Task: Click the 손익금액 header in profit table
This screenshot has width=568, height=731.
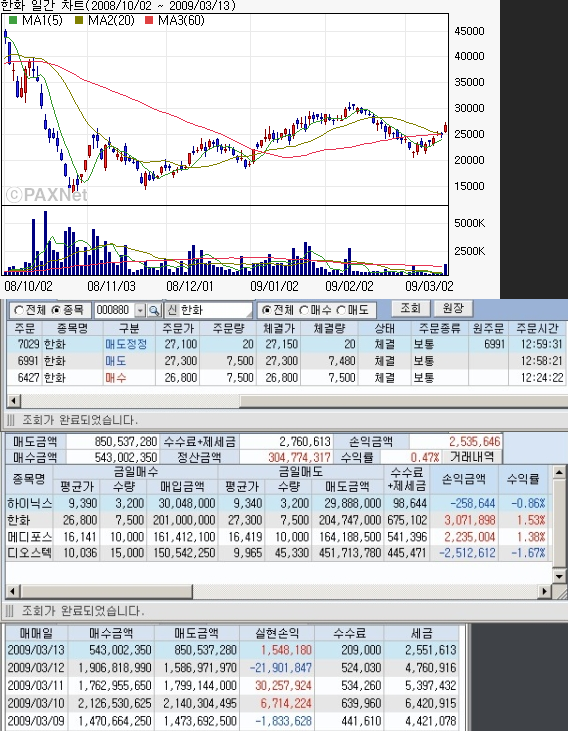Action: (x=464, y=479)
